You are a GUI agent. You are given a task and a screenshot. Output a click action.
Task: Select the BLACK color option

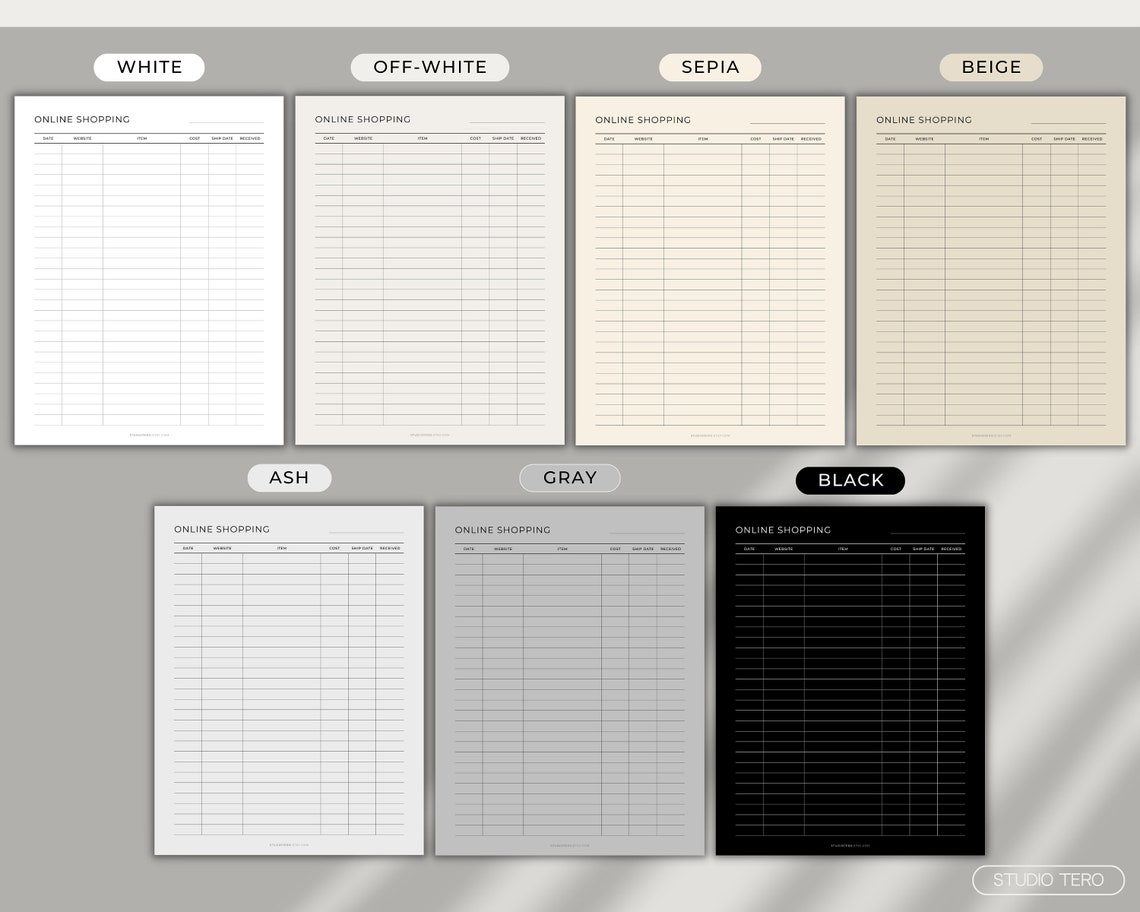pos(850,480)
